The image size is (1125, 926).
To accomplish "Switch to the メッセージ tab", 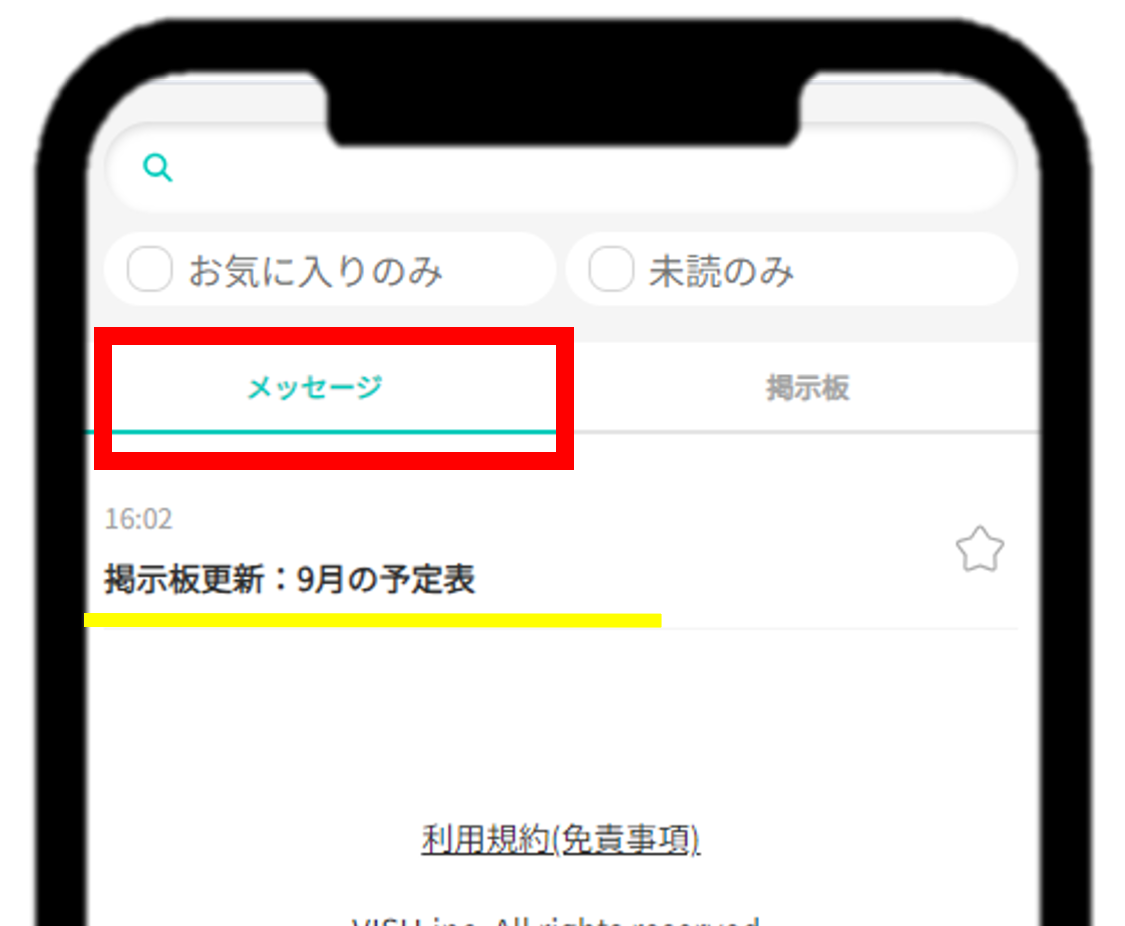I will point(314,388).
